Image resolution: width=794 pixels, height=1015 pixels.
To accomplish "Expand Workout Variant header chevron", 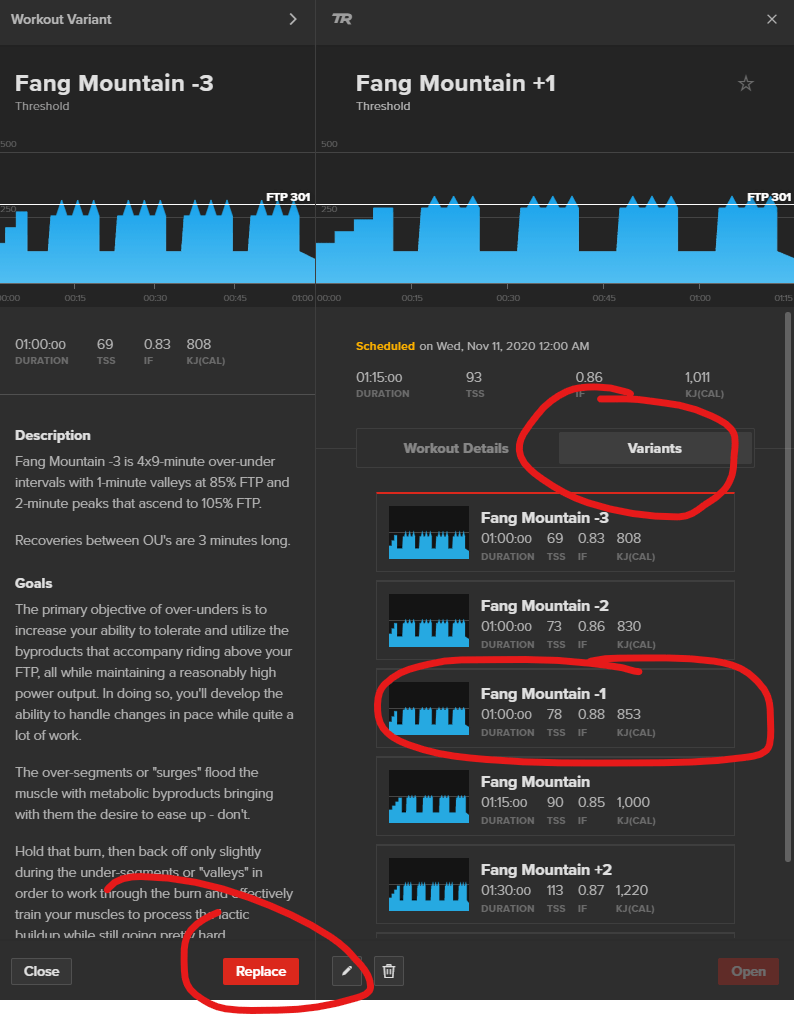I will [293, 19].
